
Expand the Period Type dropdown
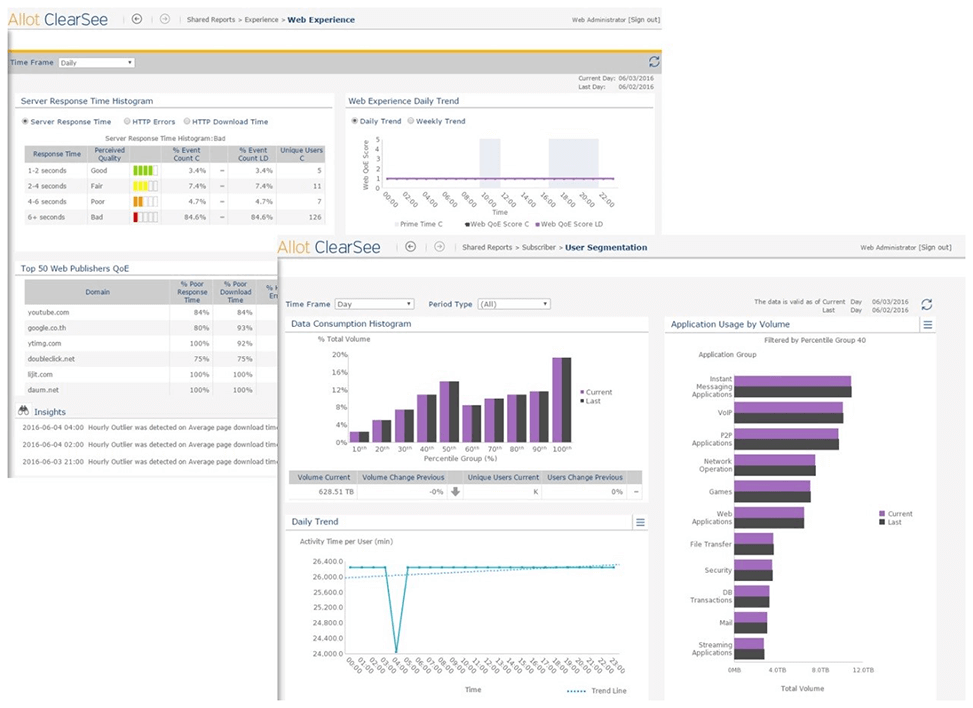tap(513, 304)
